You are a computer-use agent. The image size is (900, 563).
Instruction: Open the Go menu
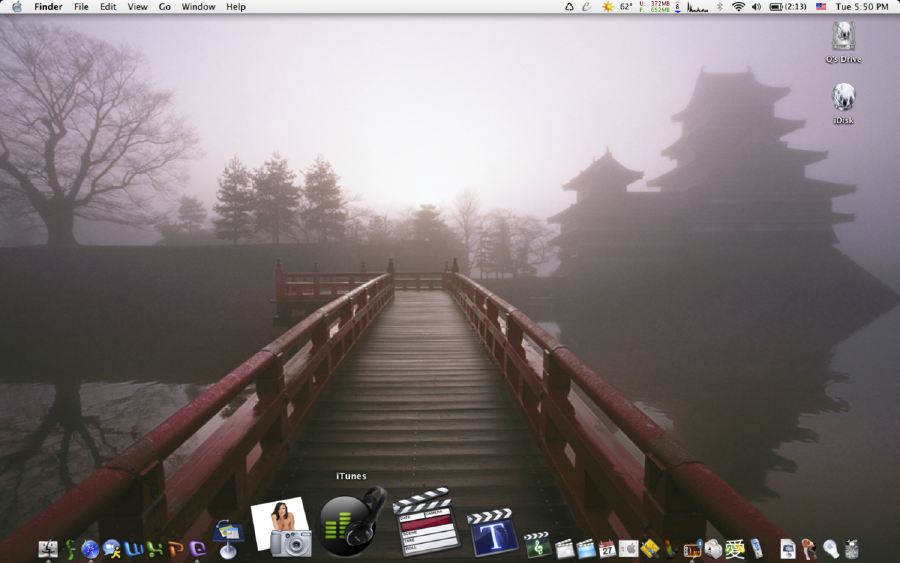[164, 7]
